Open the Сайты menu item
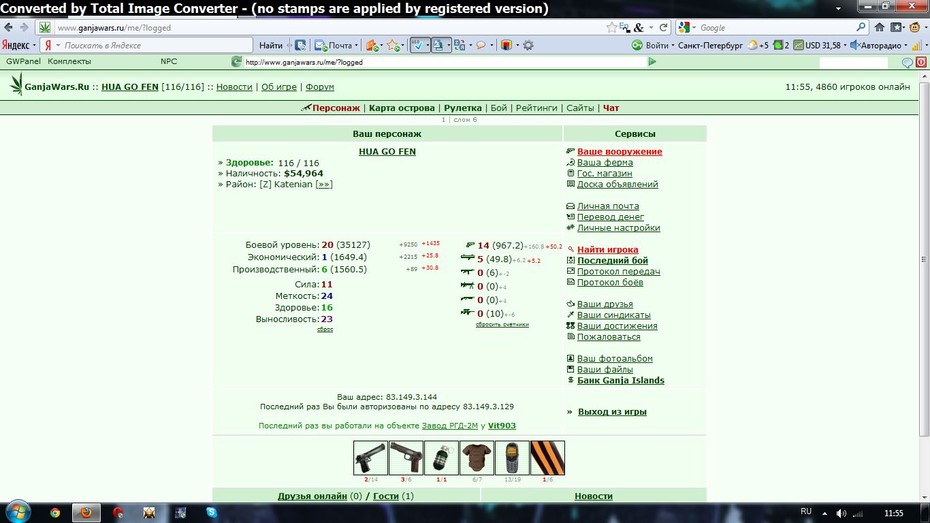The width and height of the screenshot is (930, 523). tap(579, 108)
